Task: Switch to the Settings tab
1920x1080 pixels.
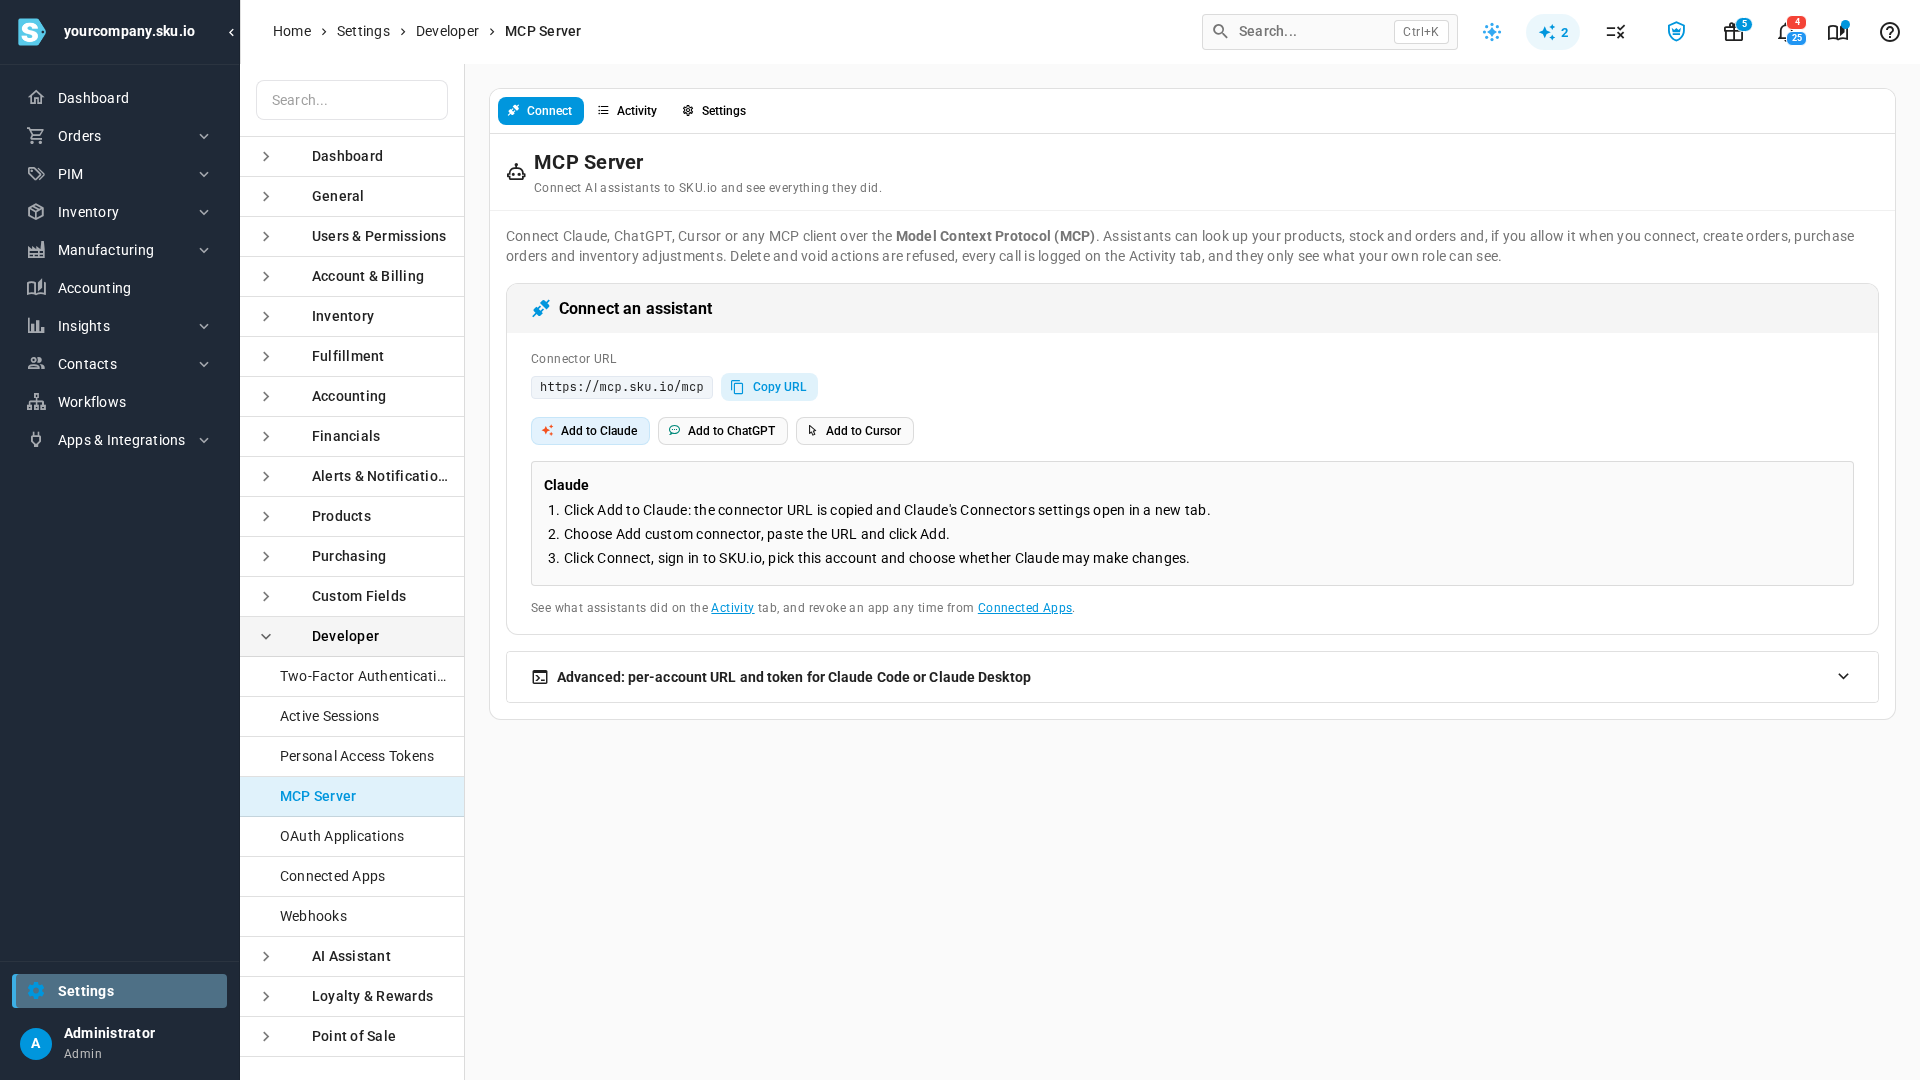Action: pyautogui.click(x=714, y=111)
